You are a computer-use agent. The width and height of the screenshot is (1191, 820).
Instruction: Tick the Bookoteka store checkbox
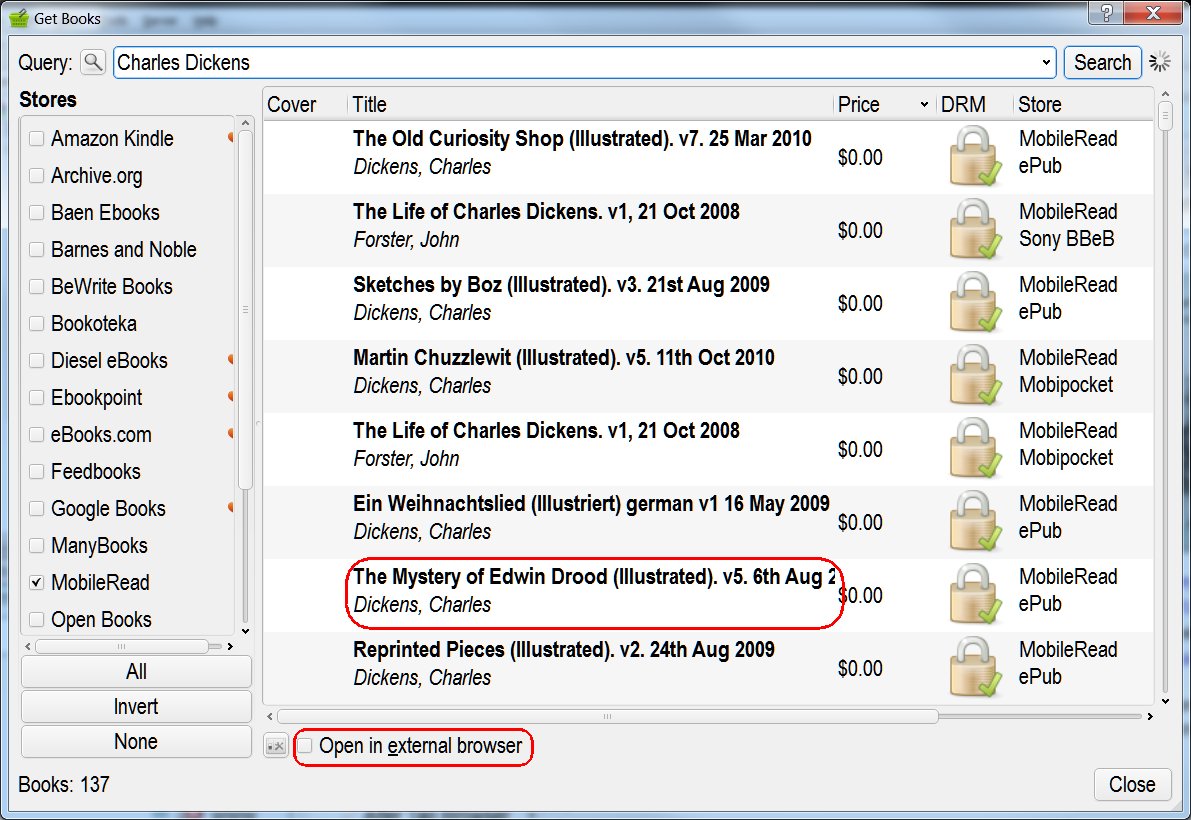(x=36, y=323)
